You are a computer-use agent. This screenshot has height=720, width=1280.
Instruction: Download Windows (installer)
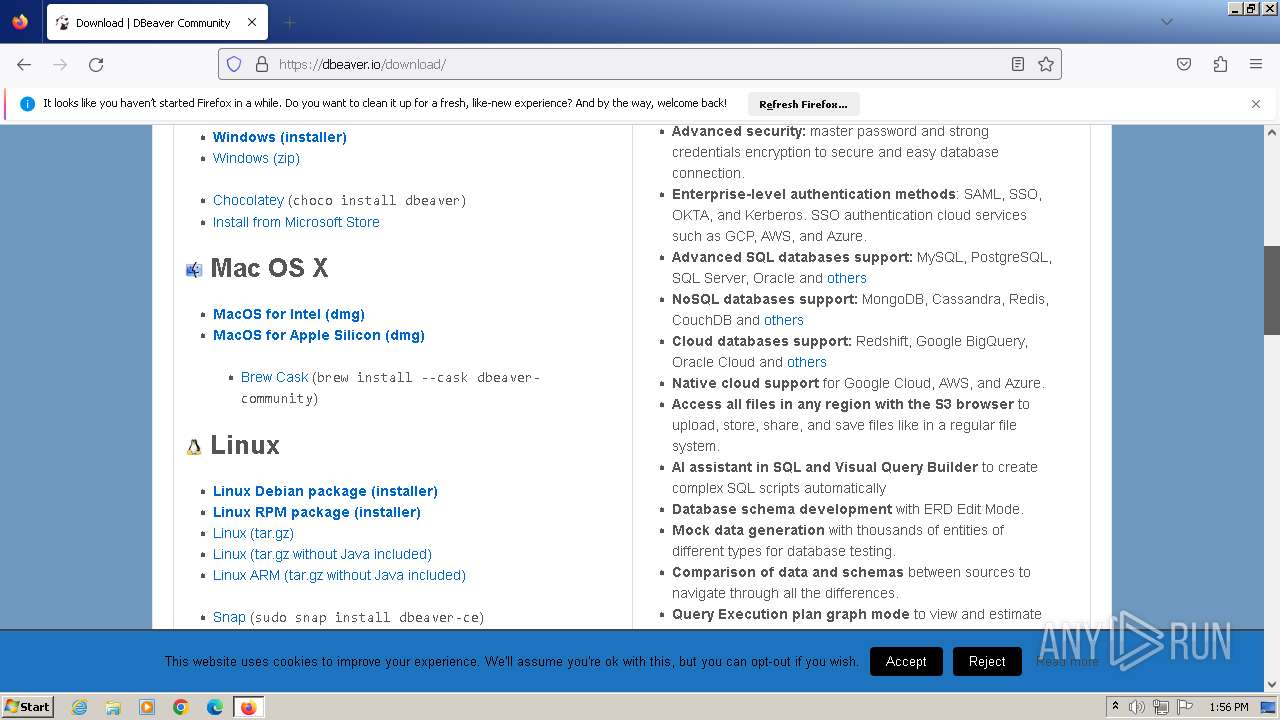280,137
